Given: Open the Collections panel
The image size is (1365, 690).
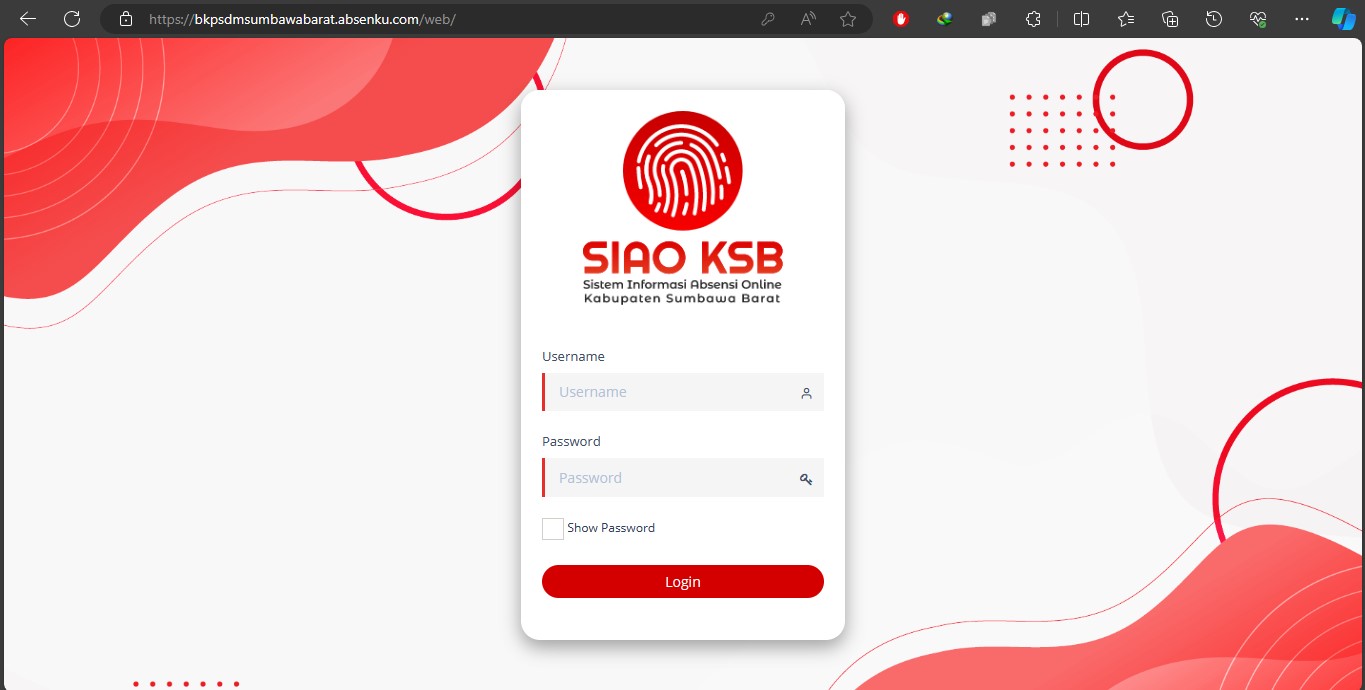Looking at the screenshot, I should pos(1170,19).
